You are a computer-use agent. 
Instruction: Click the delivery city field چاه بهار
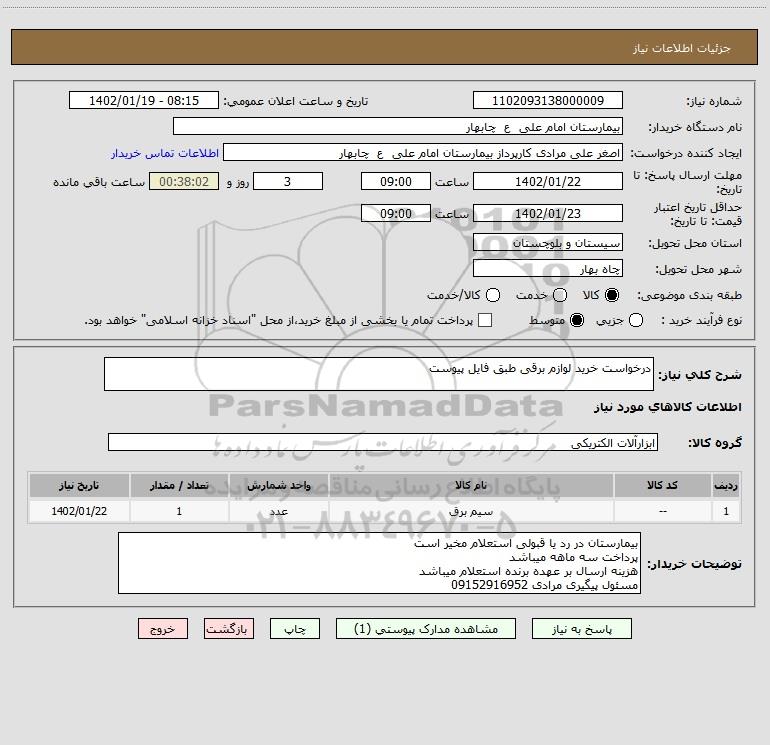548,269
